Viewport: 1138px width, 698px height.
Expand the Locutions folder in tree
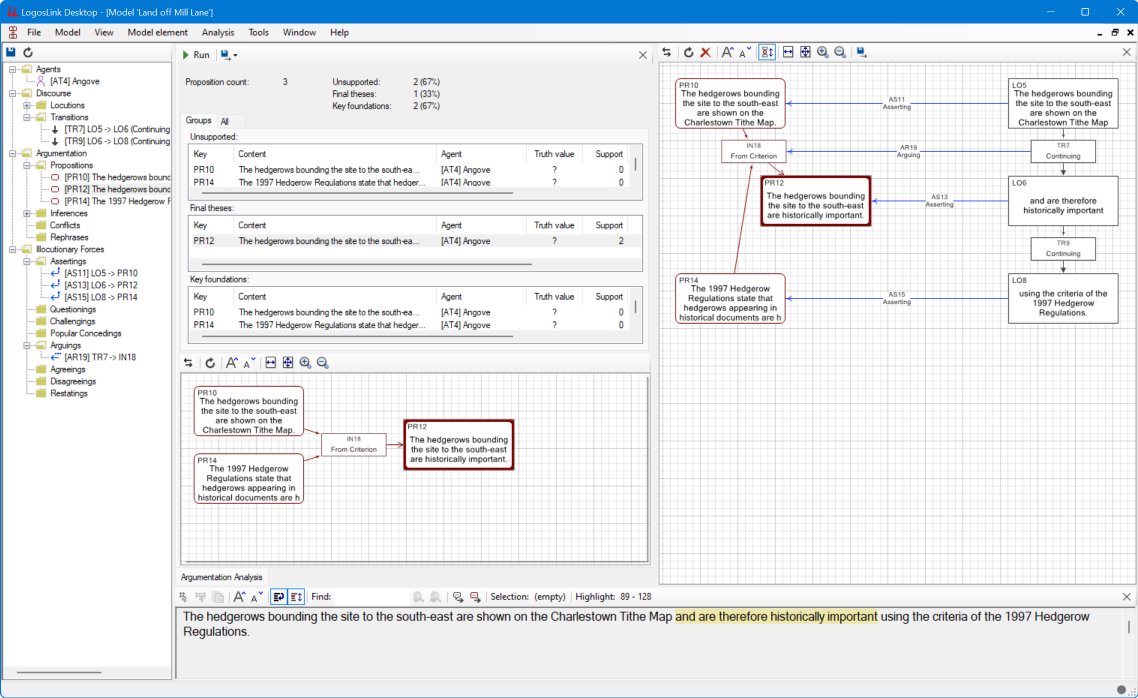pyautogui.click(x=26, y=105)
